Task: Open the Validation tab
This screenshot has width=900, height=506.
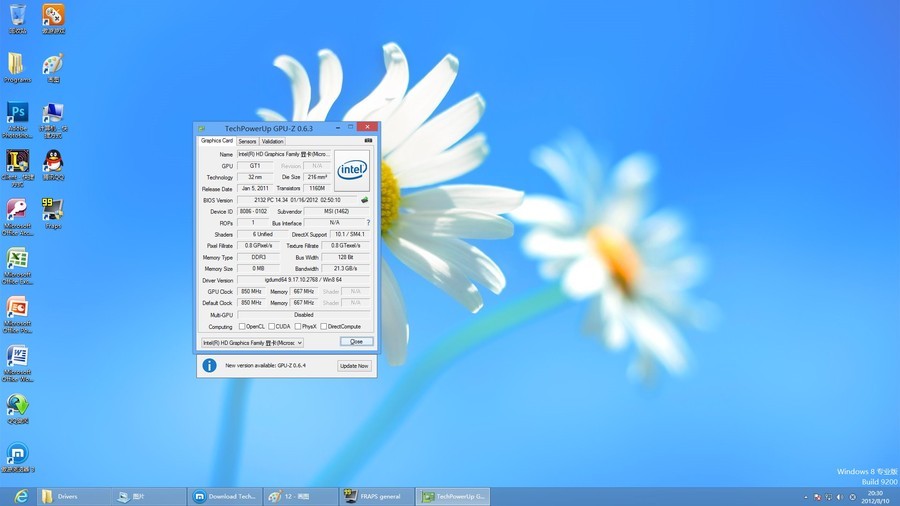Action: click(273, 141)
